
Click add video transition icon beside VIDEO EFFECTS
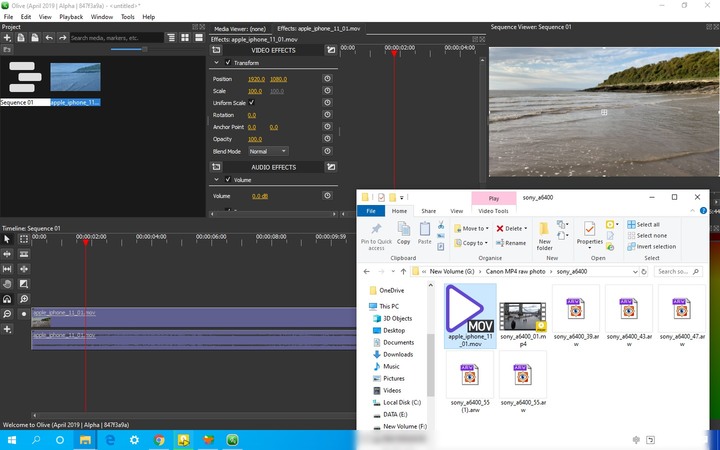[x=331, y=50]
